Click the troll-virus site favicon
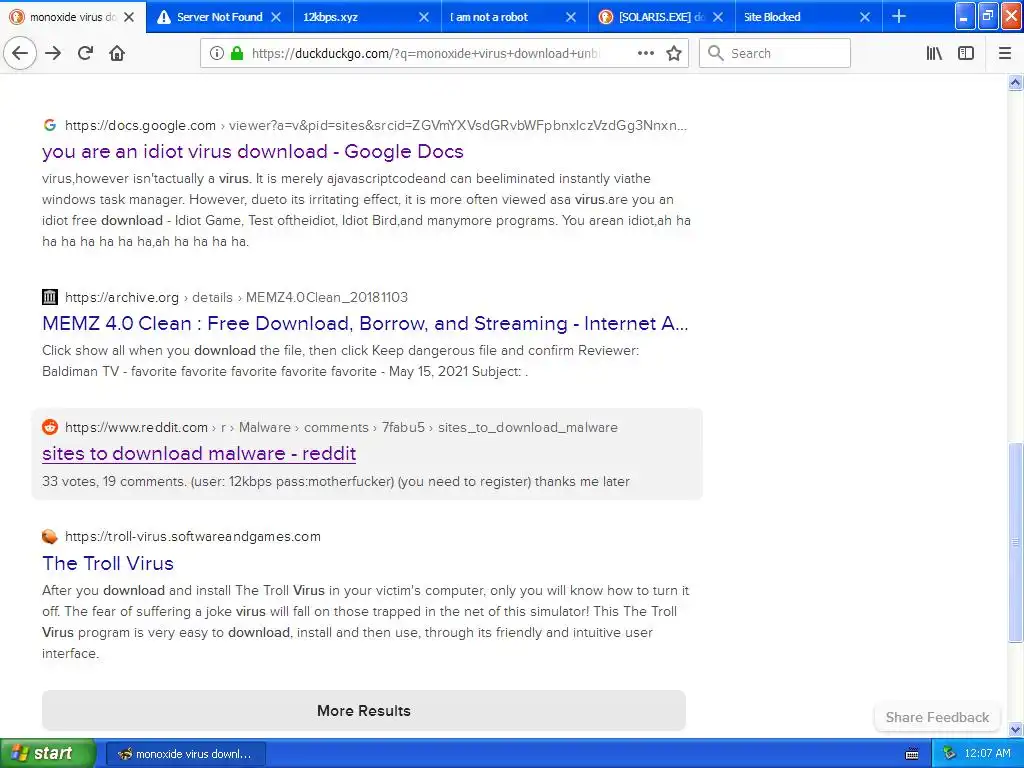The width and height of the screenshot is (1024, 768). point(50,536)
